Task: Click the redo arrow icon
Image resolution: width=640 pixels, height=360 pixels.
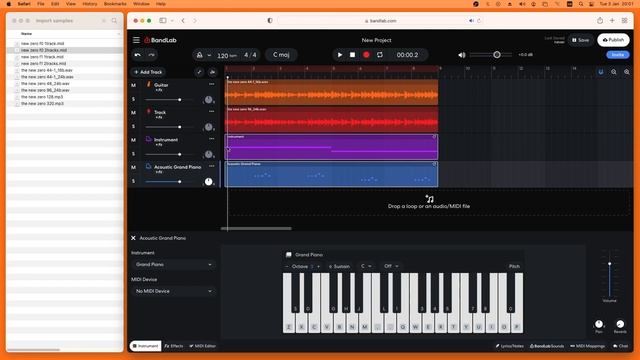Action: tap(151, 55)
